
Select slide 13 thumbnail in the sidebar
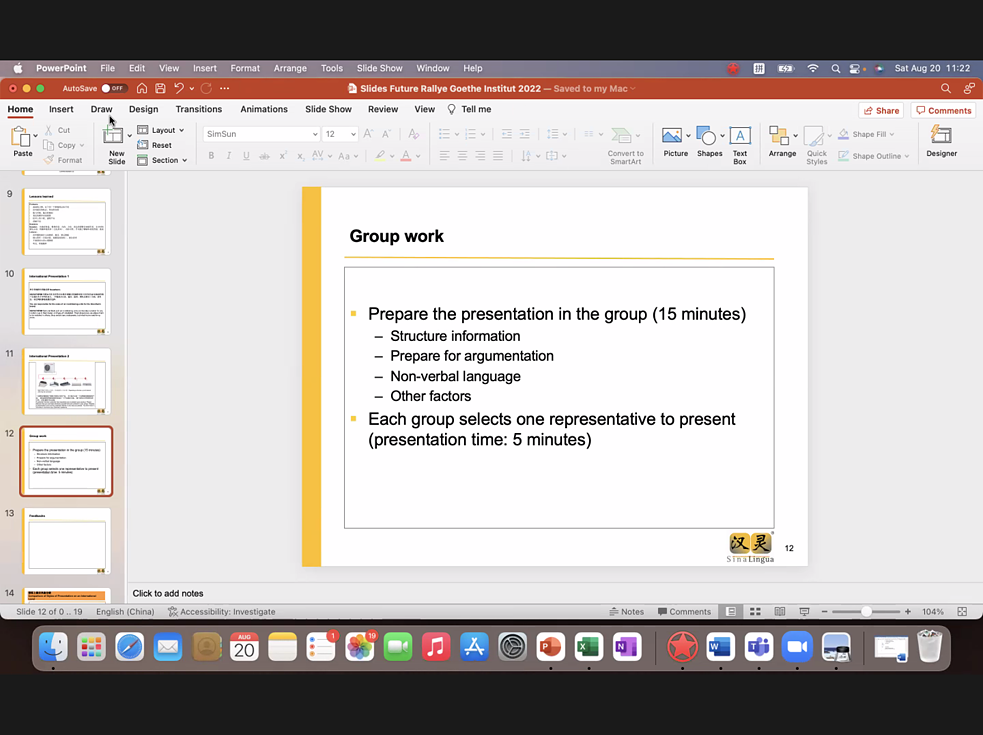point(66,541)
